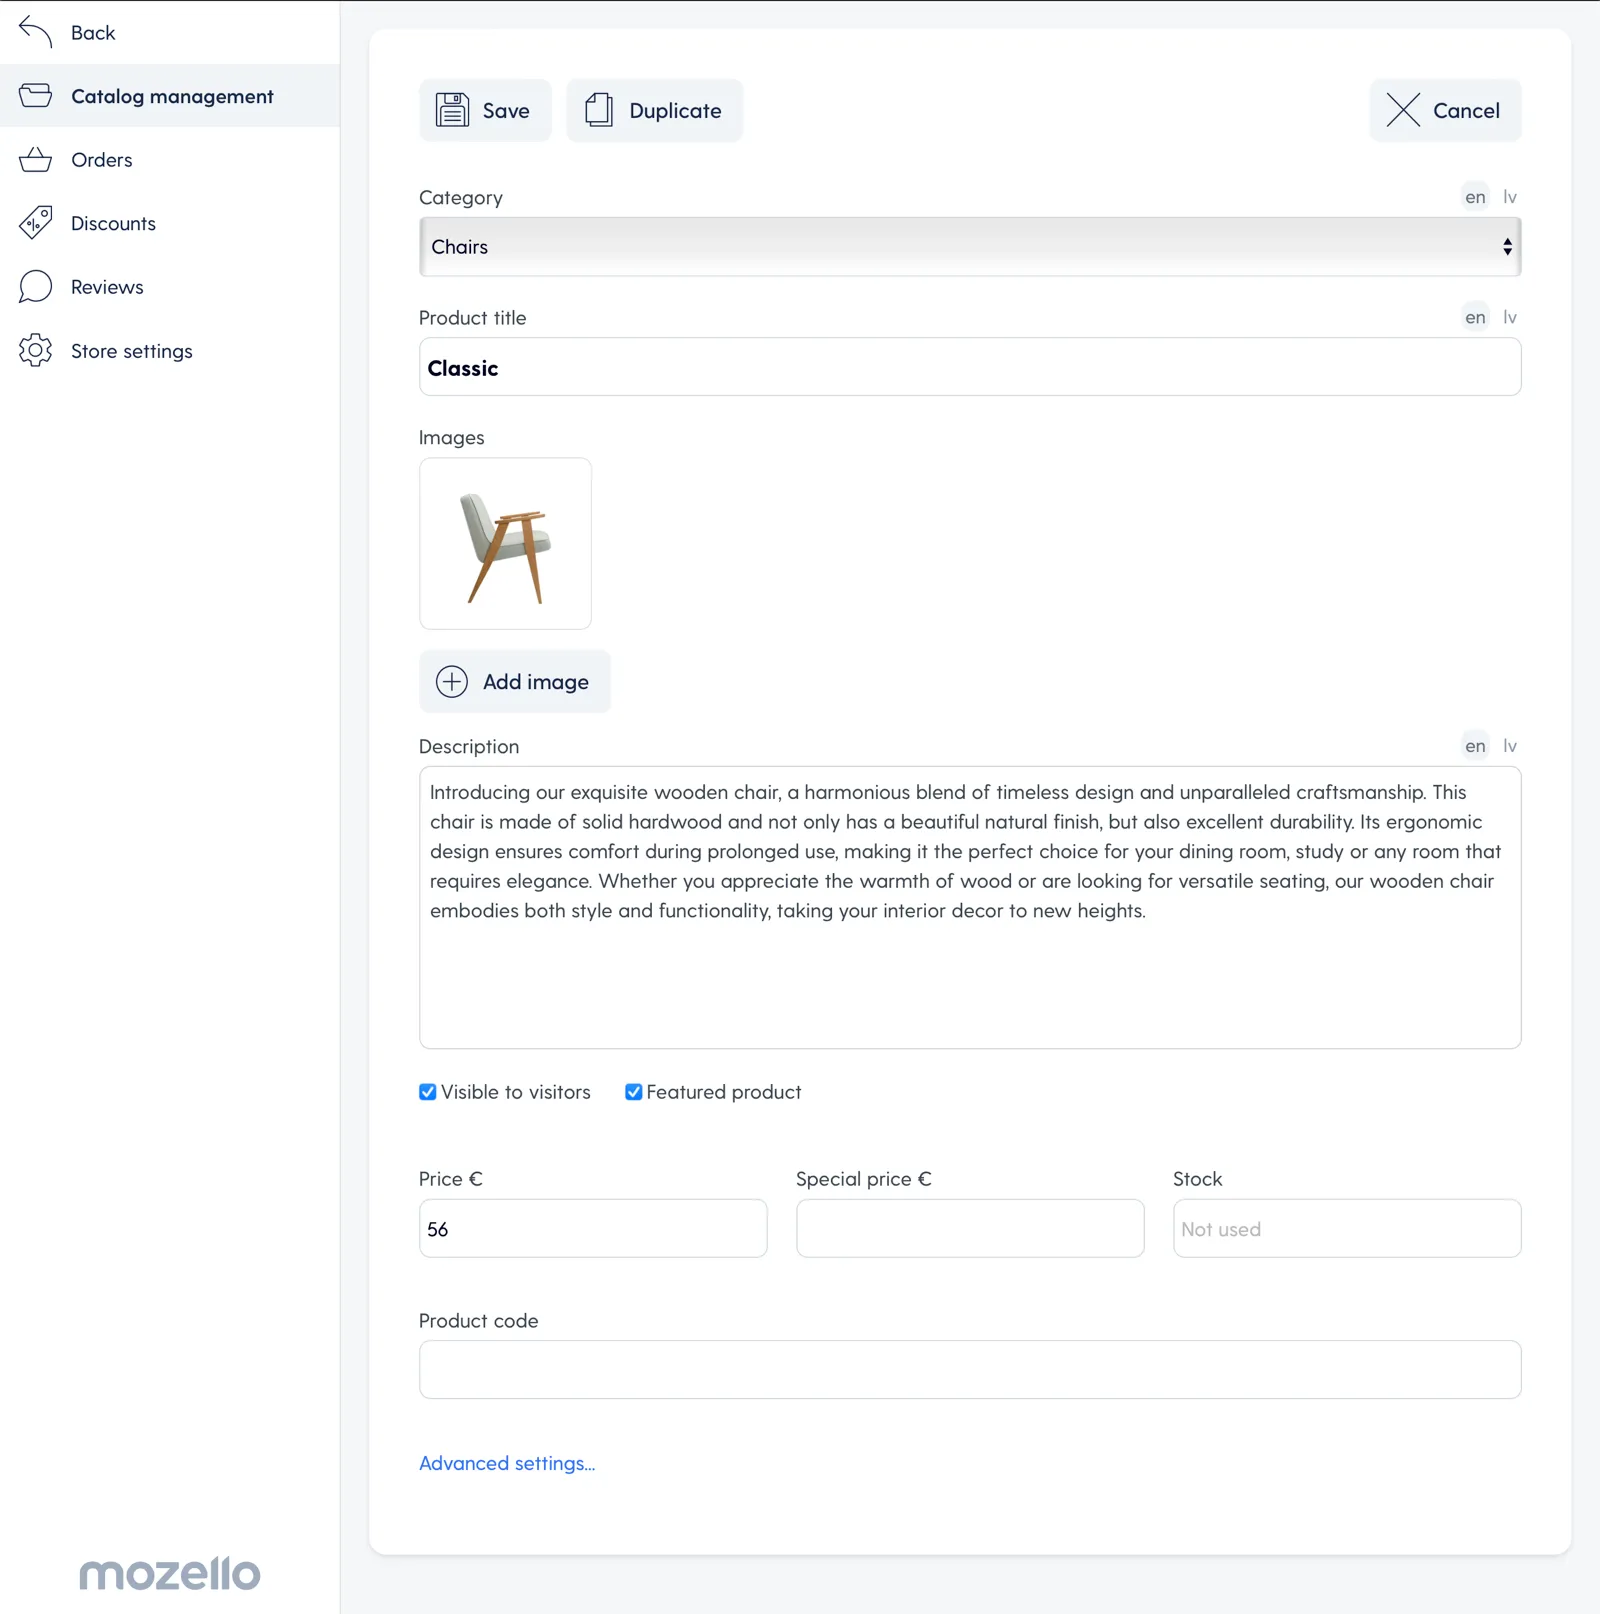The width and height of the screenshot is (1600, 1614).
Task: Switch Description language to lv
Action: (x=1510, y=746)
